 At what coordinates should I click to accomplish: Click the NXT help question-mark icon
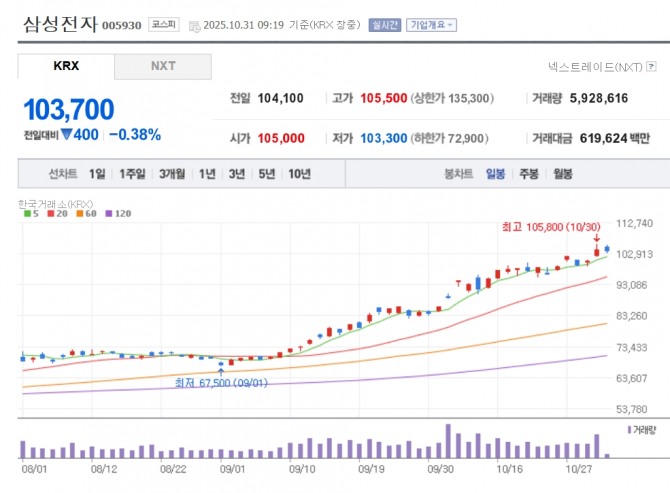click(650, 68)
